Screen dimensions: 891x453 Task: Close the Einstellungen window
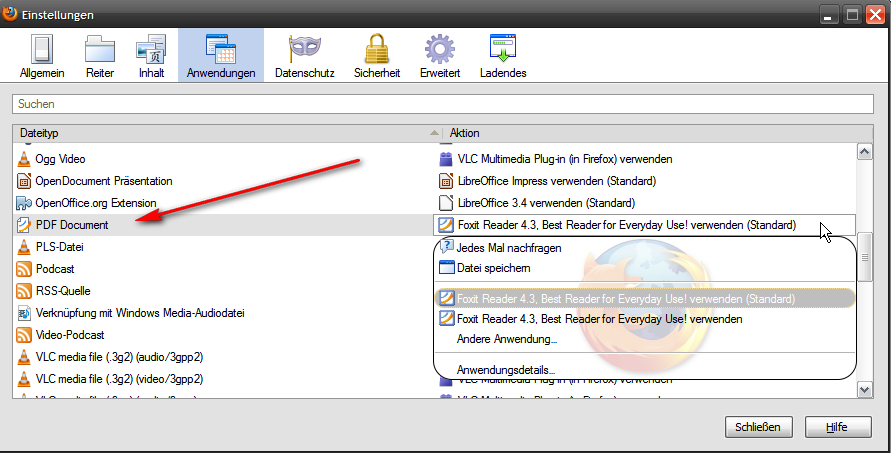pyautogui.click(x=876, y=14)
